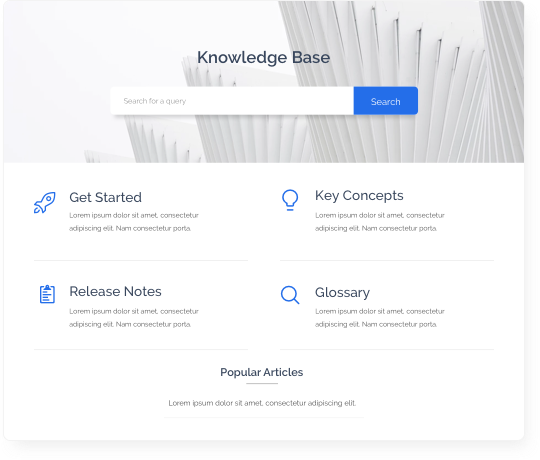Image resolution: width=540 pixels, height=460 pixels.
Task: Click the description text under Glossary
Action: [380, 318]
